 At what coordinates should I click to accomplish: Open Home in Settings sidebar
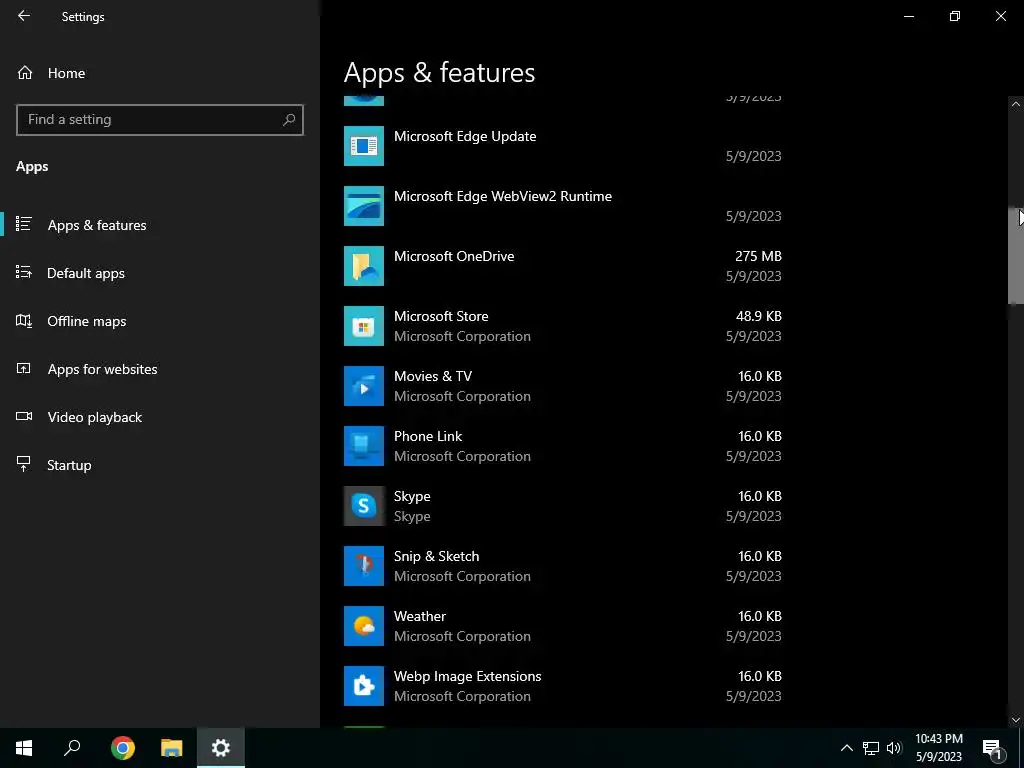pyautogui.click(x=160, y=73)
